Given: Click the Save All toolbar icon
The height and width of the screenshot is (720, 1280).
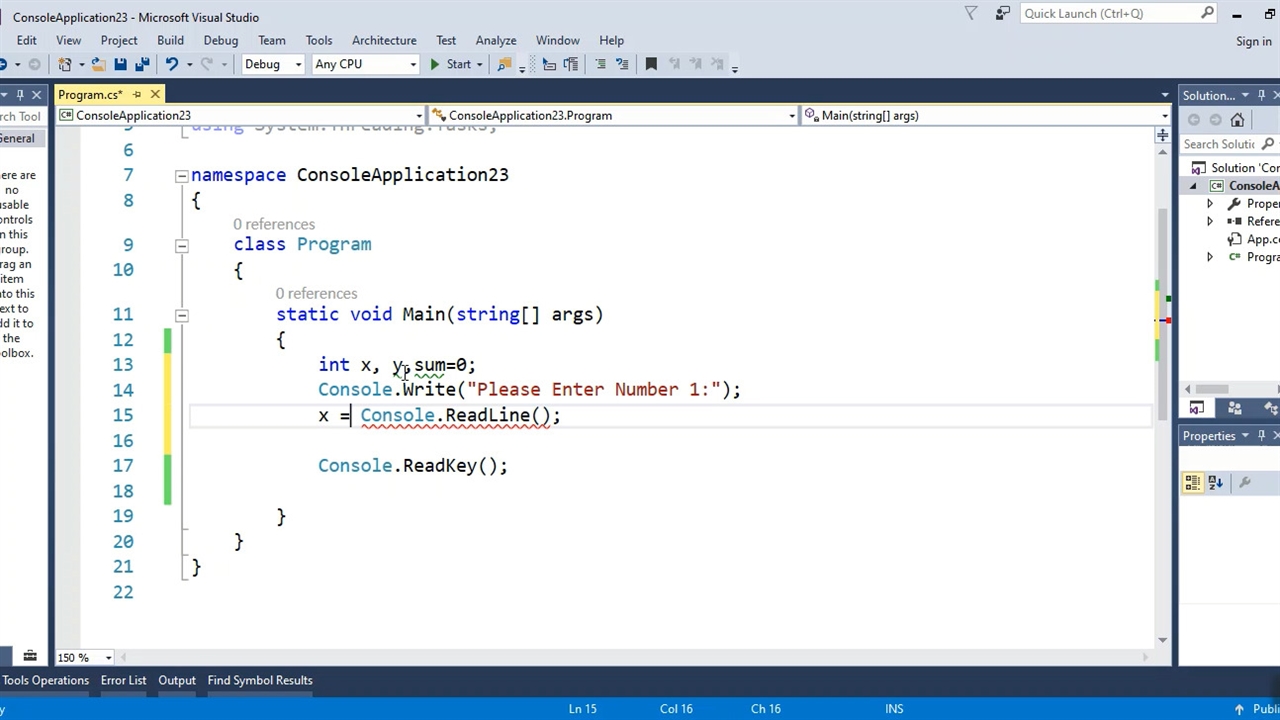Looking at the screenshot, I should tap(142, 64).
